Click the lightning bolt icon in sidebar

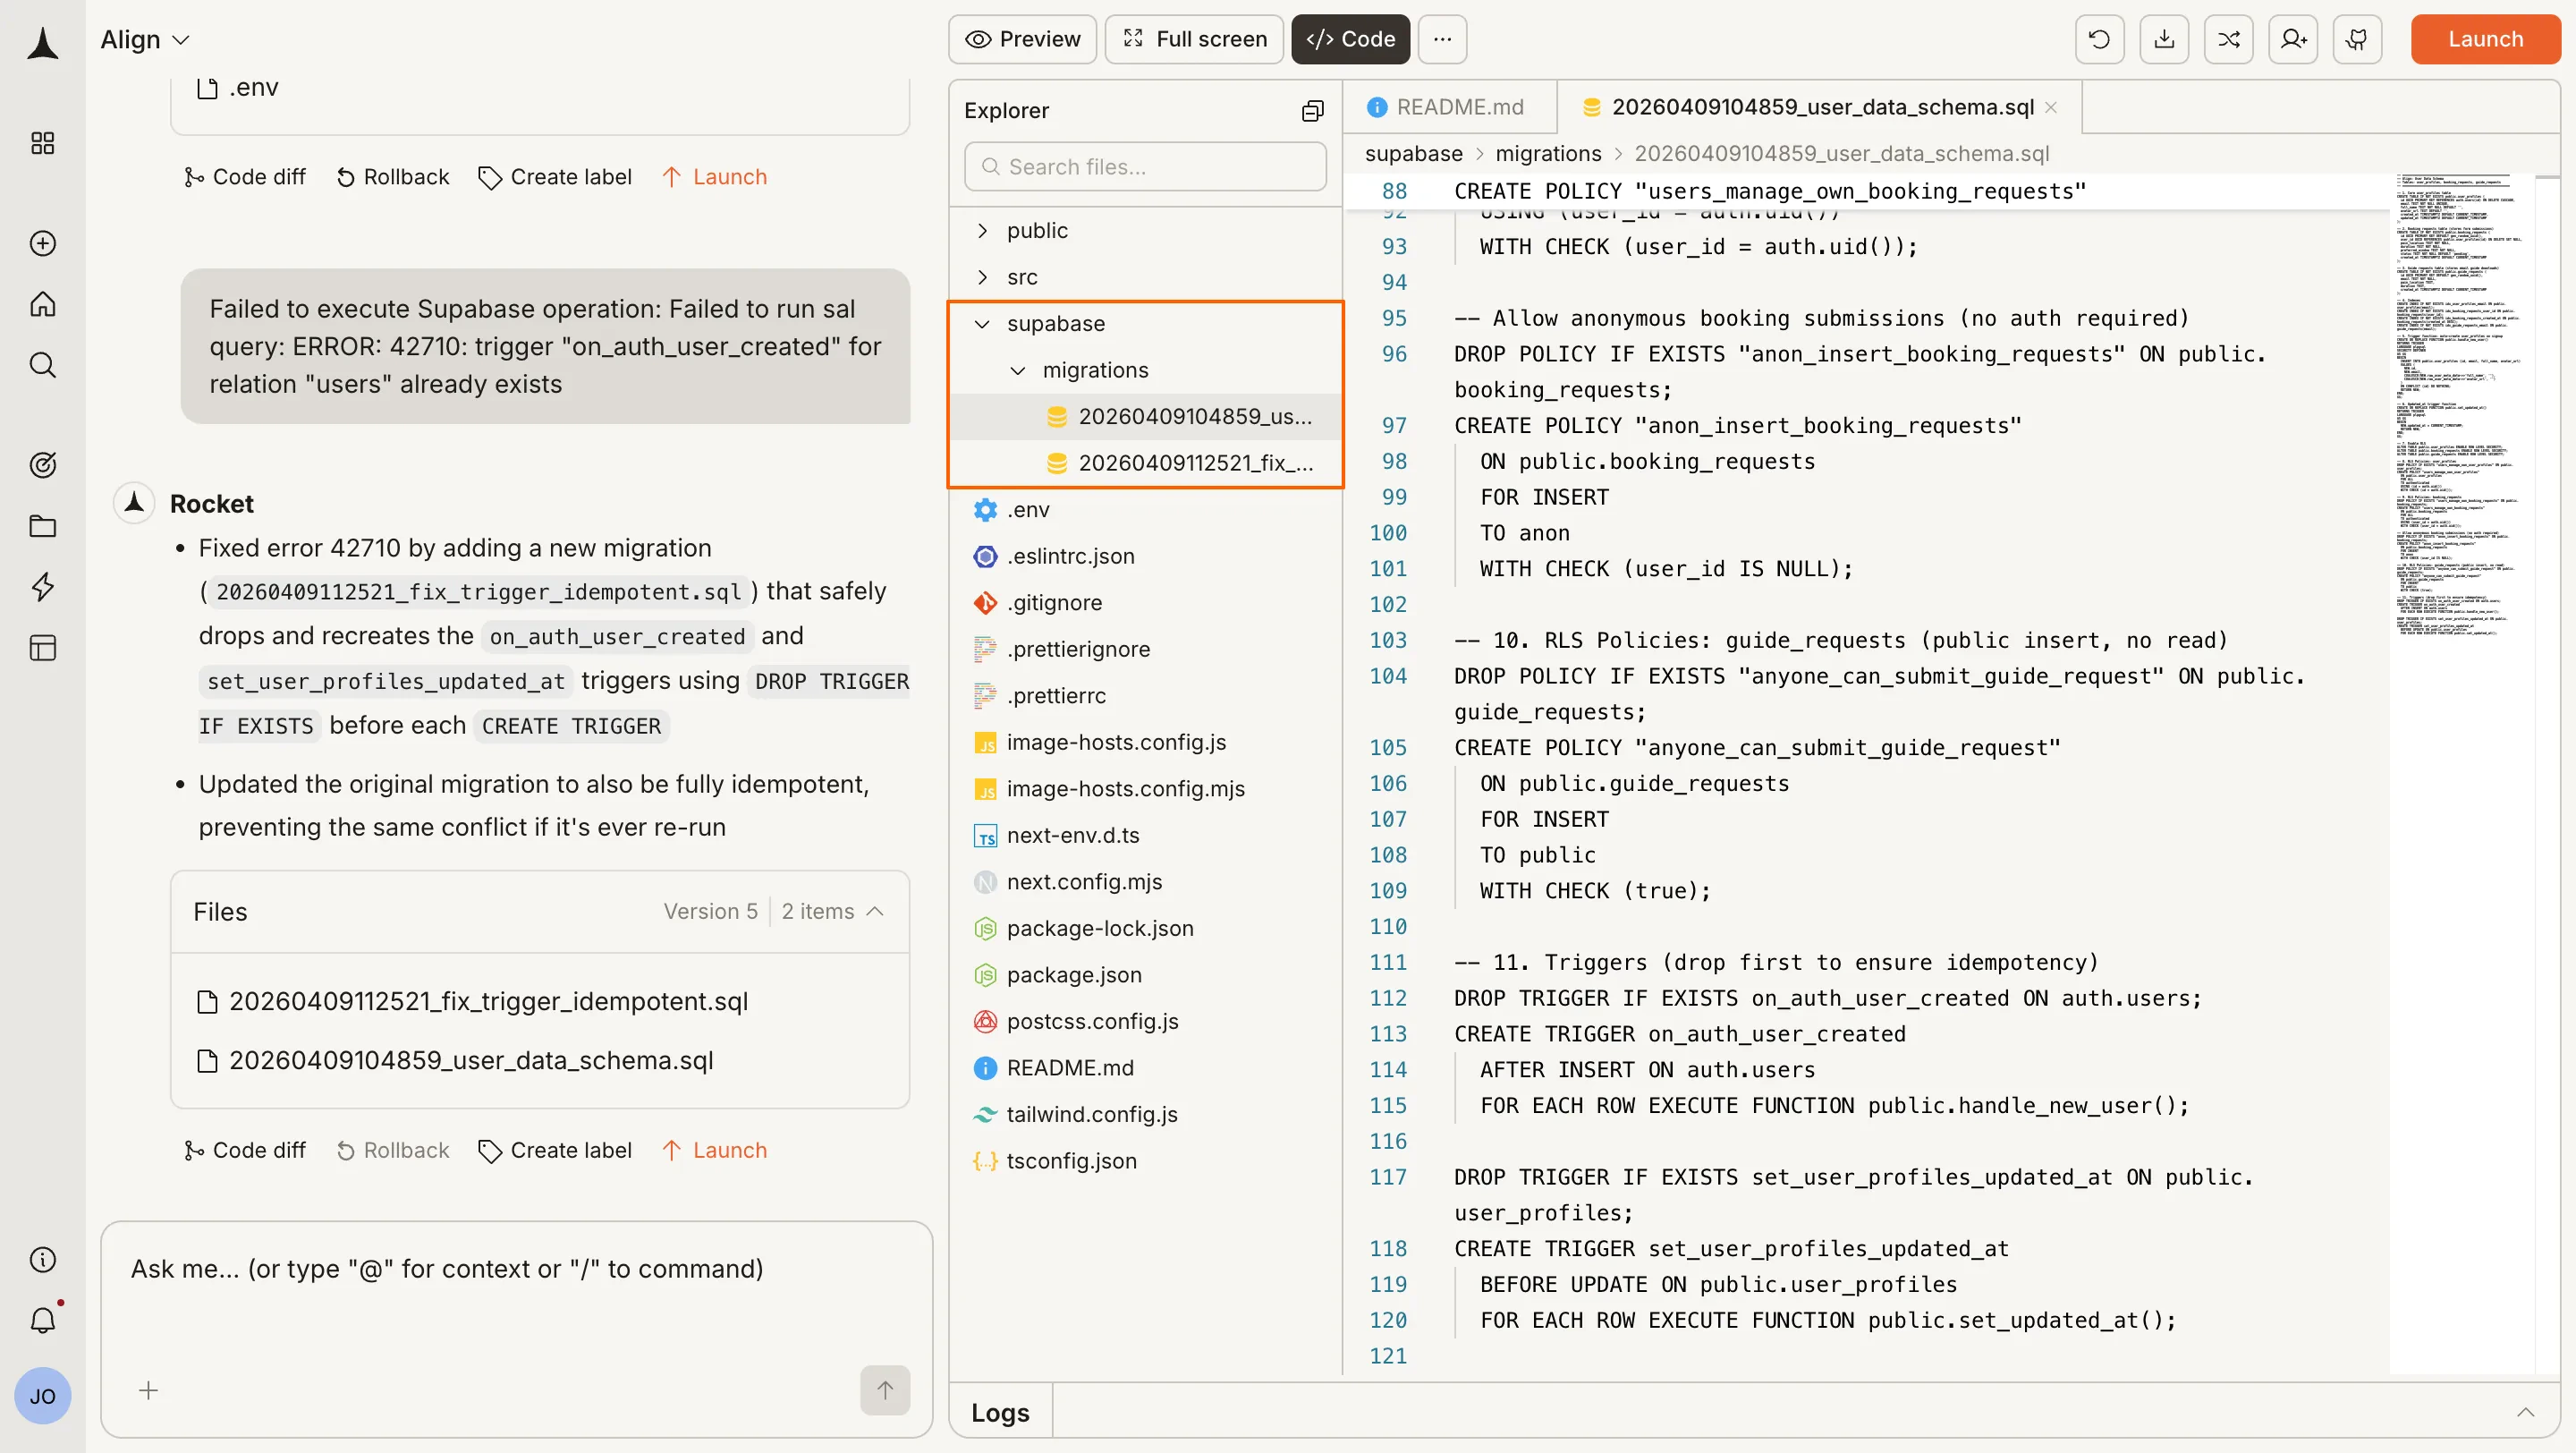(x=42, y=587)
